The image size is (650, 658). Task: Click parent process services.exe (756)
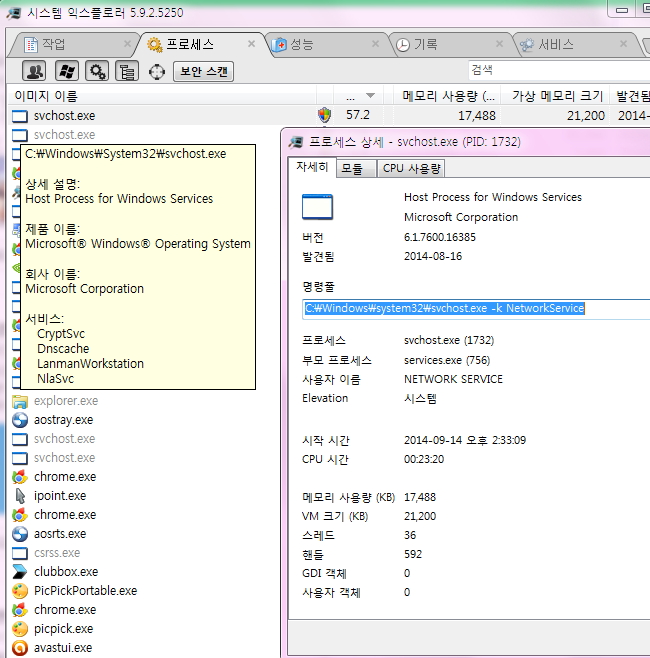(x=447, y=360)
